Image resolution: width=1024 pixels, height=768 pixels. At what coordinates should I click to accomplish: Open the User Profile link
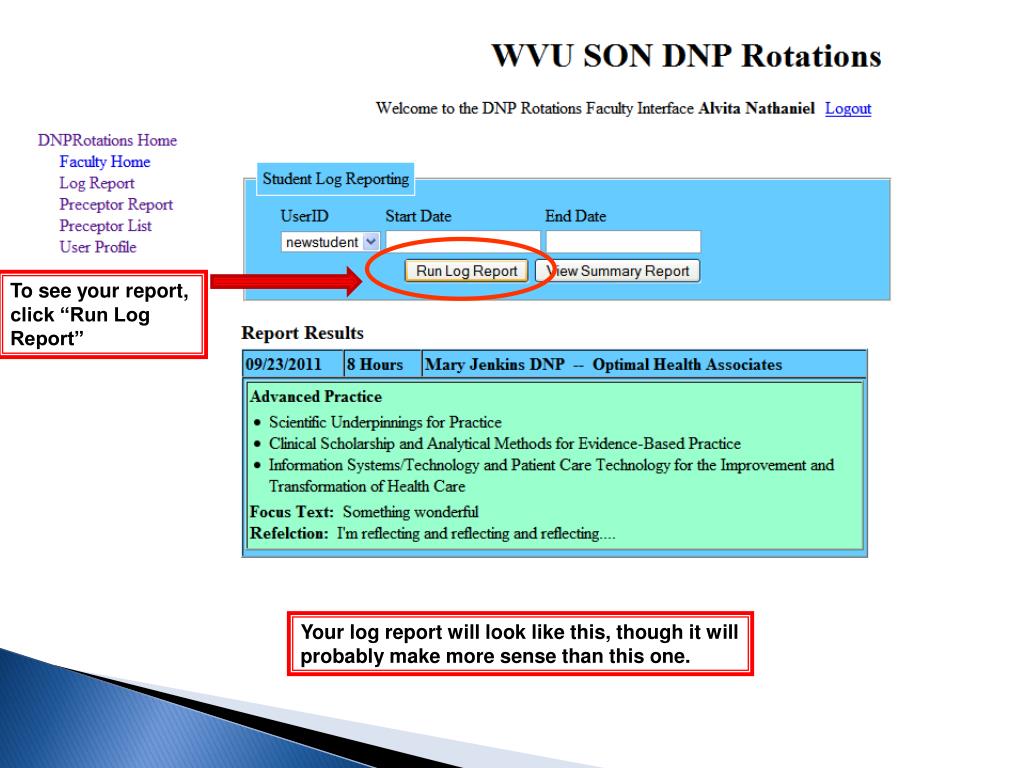tap(98, 248)
